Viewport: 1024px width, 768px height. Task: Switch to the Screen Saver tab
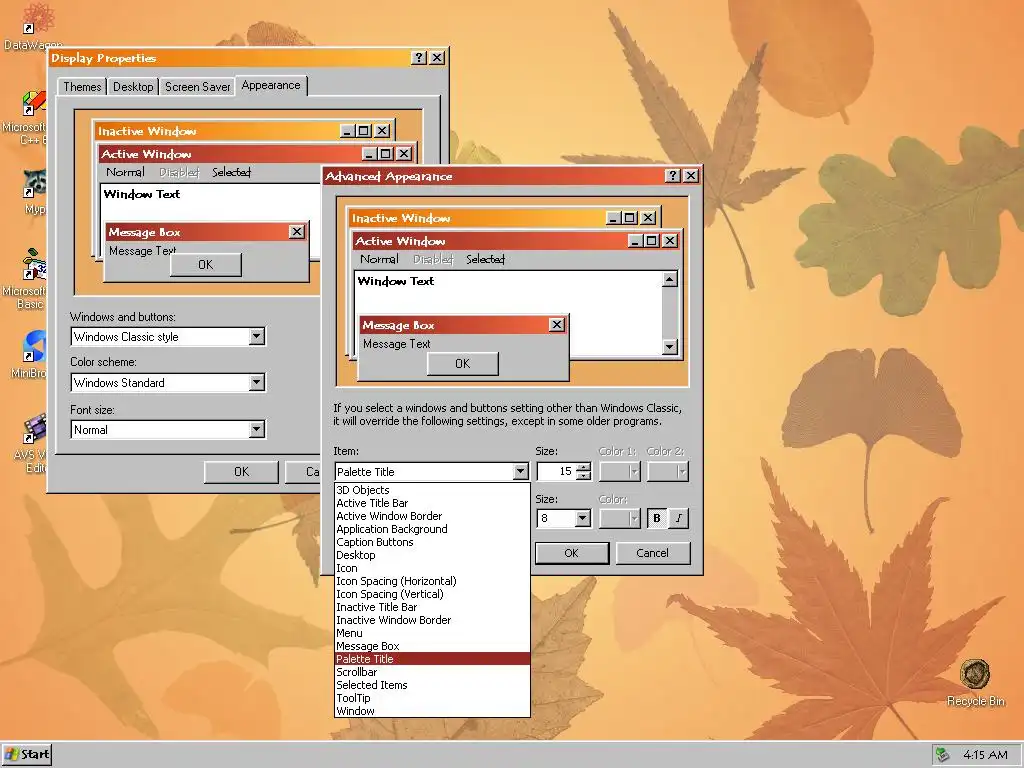tap(197, 87)
